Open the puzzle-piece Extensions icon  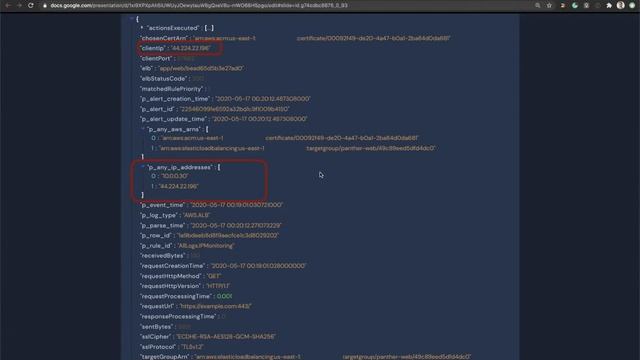pos(609,5)
